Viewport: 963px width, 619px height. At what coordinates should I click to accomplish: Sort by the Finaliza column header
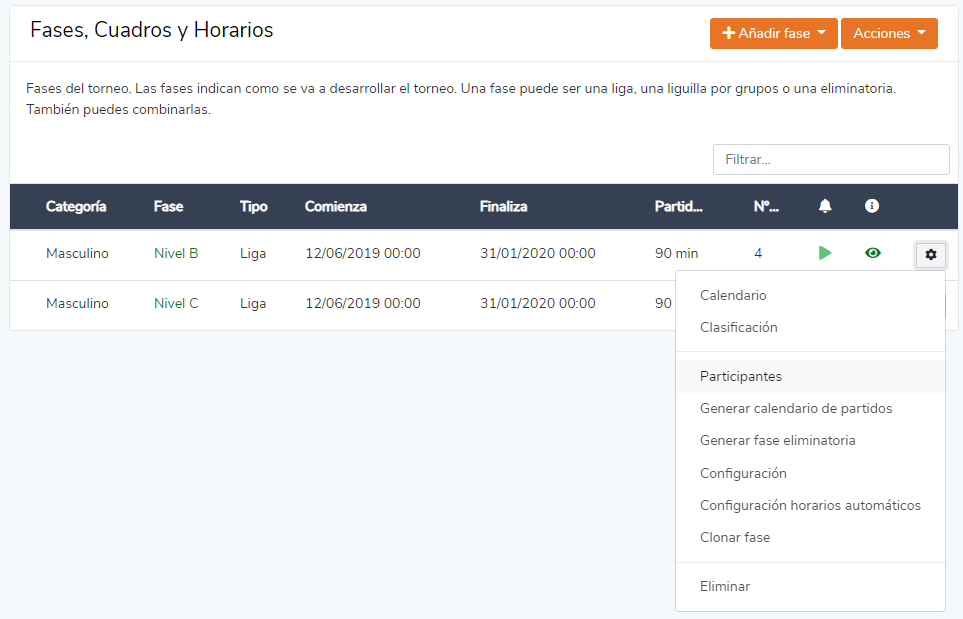point(504,206)
